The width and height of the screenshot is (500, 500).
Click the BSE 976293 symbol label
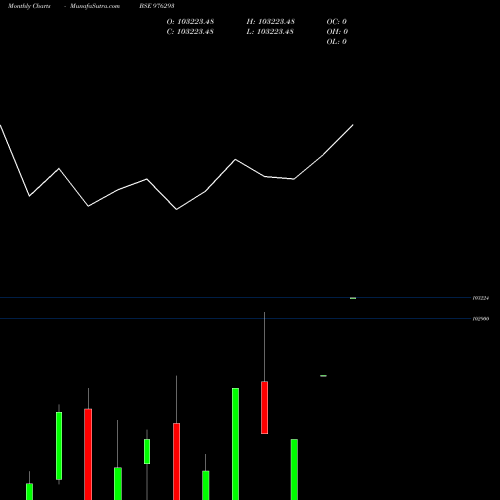click(x=157, y=6)
